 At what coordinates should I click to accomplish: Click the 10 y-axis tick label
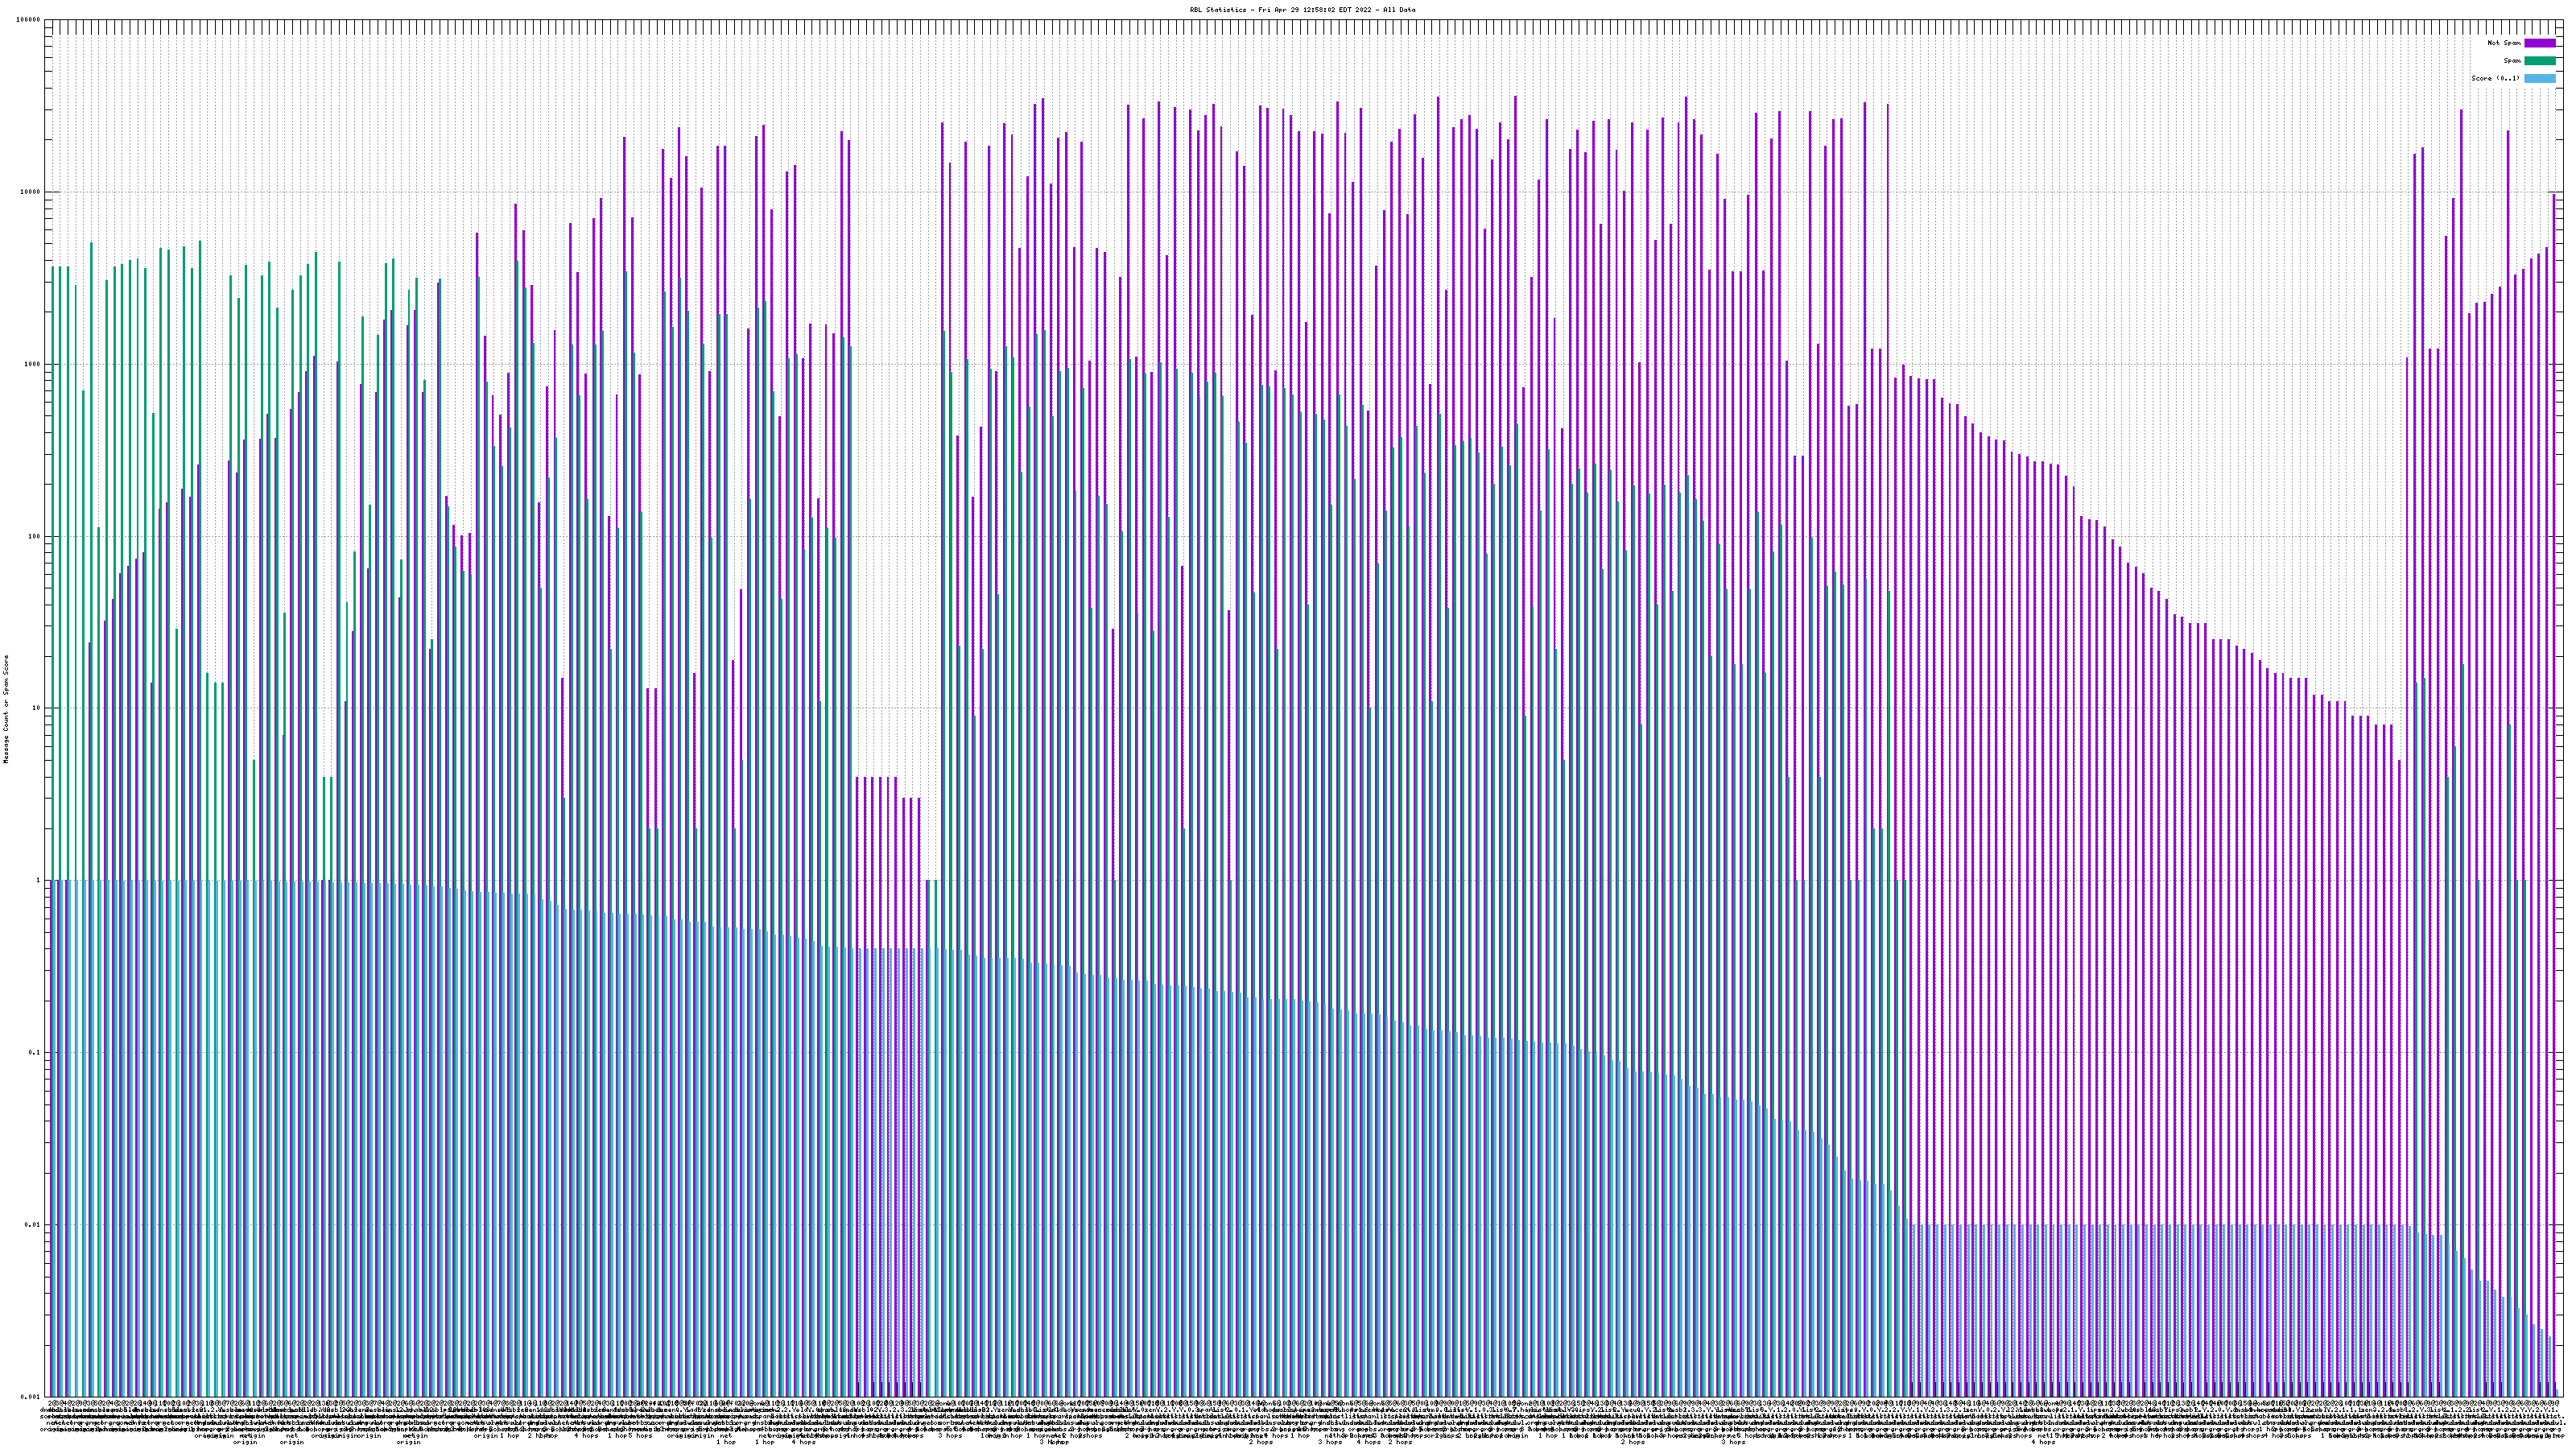pos(37,708)
